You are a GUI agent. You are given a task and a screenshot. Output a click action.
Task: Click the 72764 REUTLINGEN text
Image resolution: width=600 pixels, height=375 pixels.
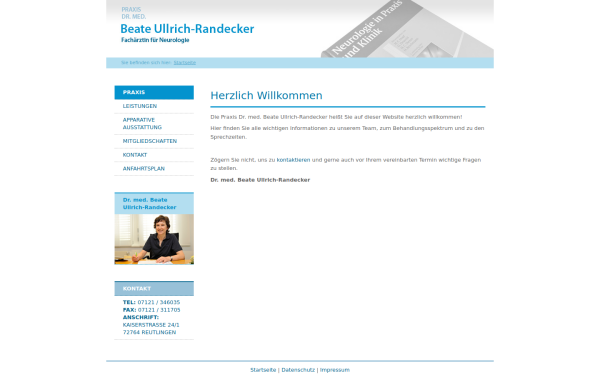[x=149, y=332]
